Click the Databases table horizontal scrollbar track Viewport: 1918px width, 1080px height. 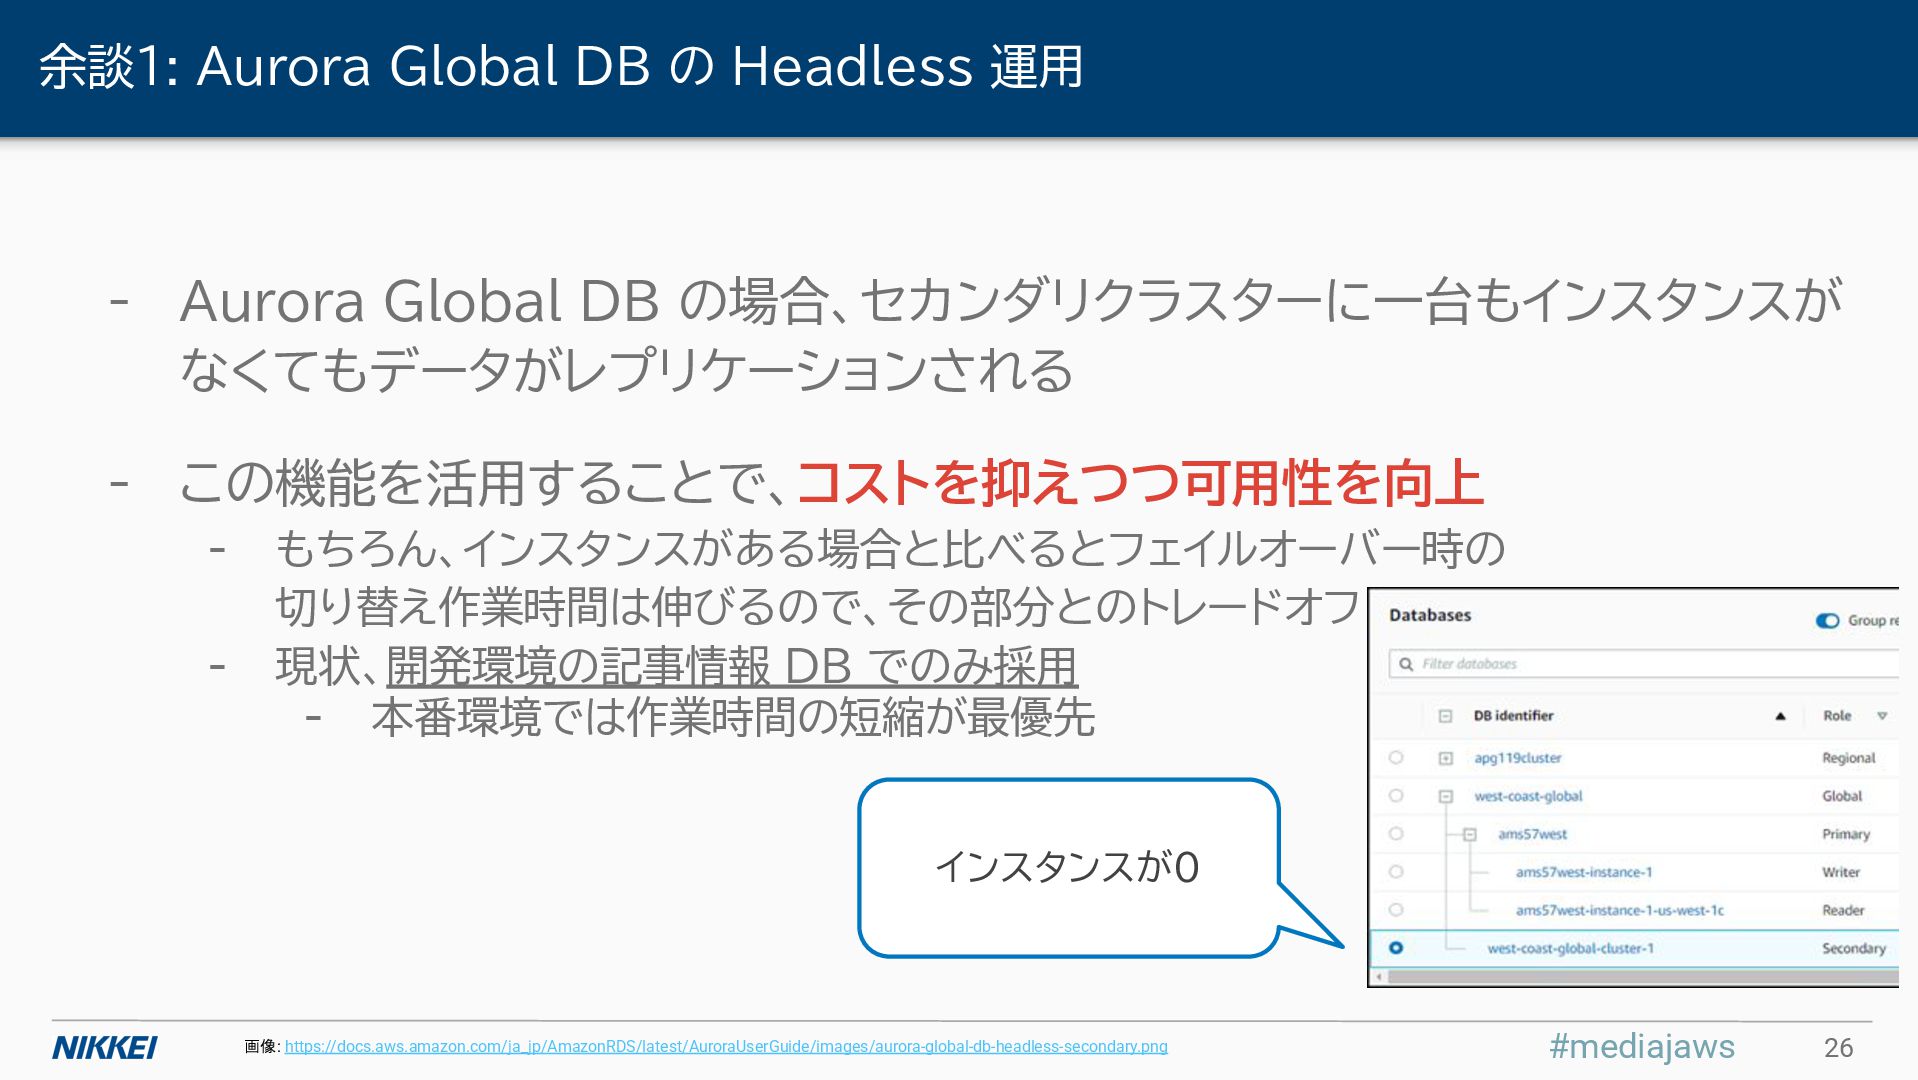(x=1642, y=977)
